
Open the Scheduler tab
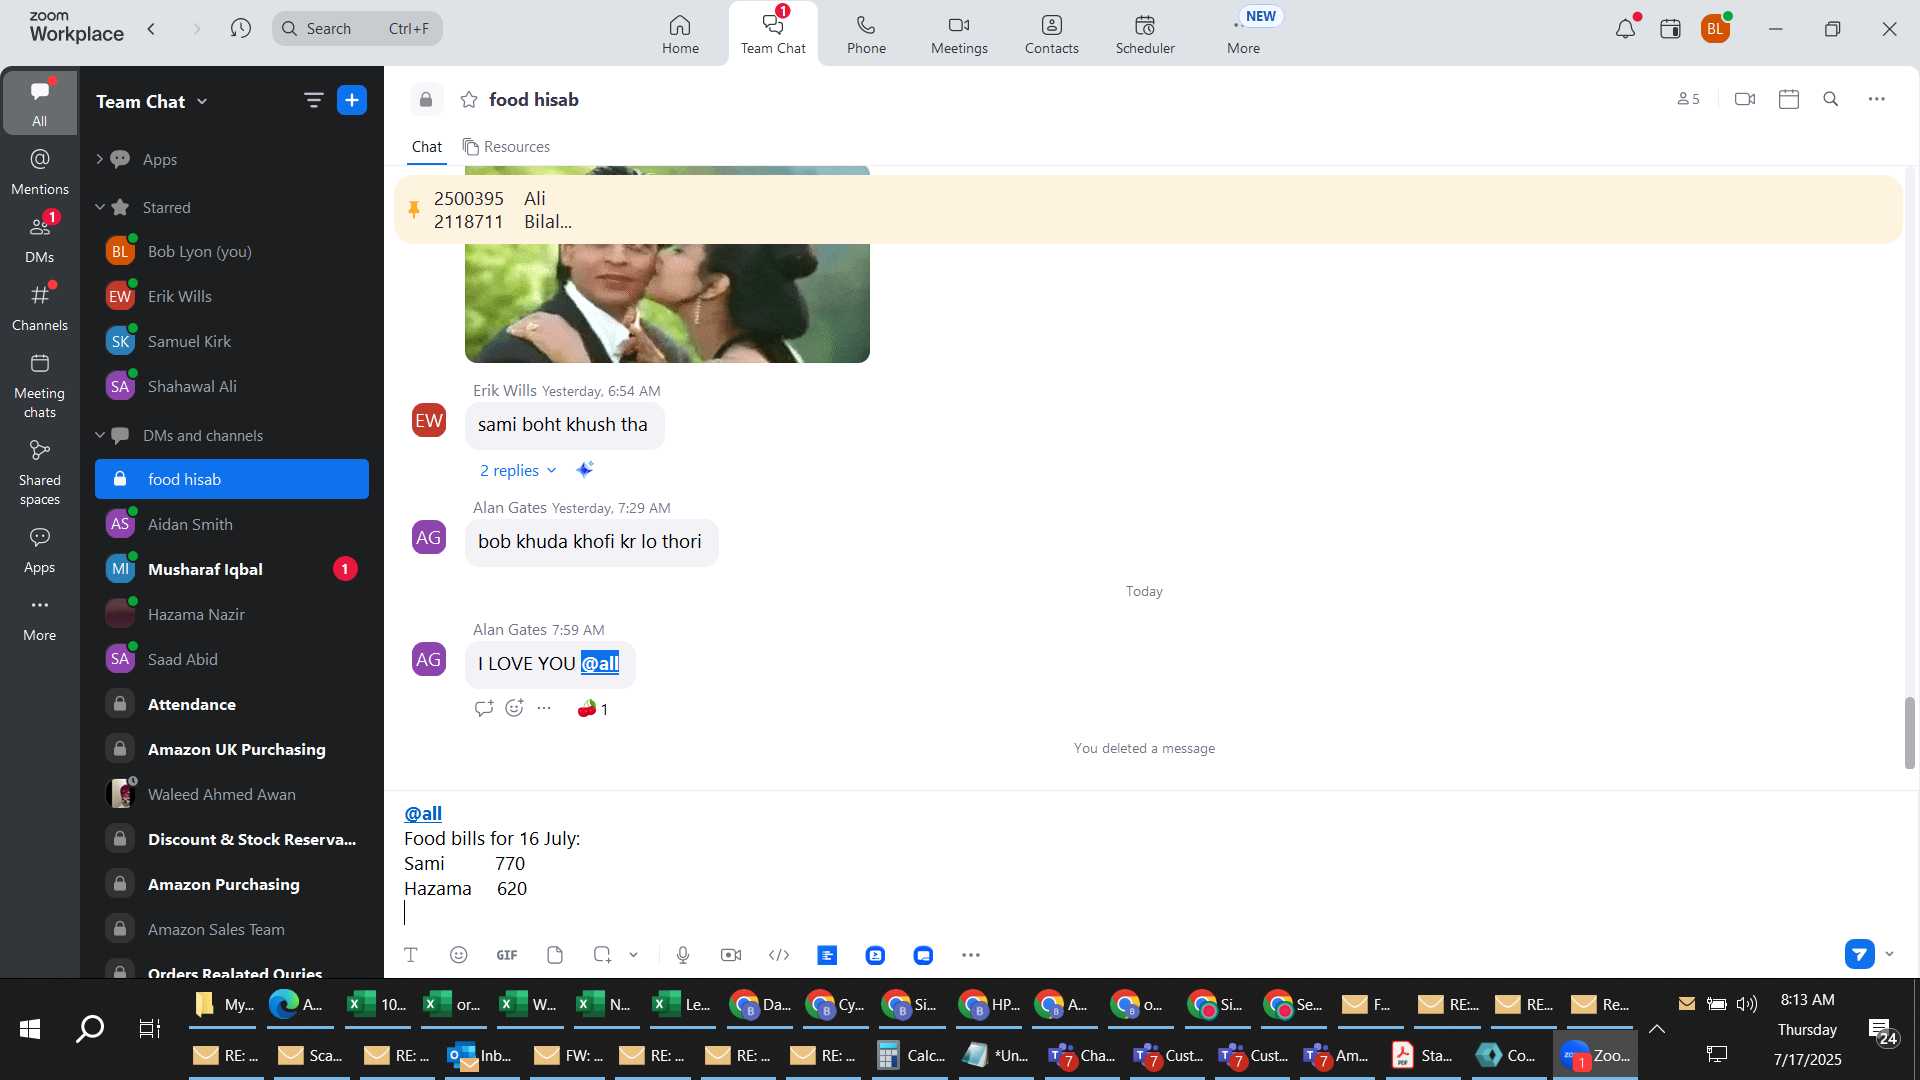pyautogui.click(x=1145, y=34)
